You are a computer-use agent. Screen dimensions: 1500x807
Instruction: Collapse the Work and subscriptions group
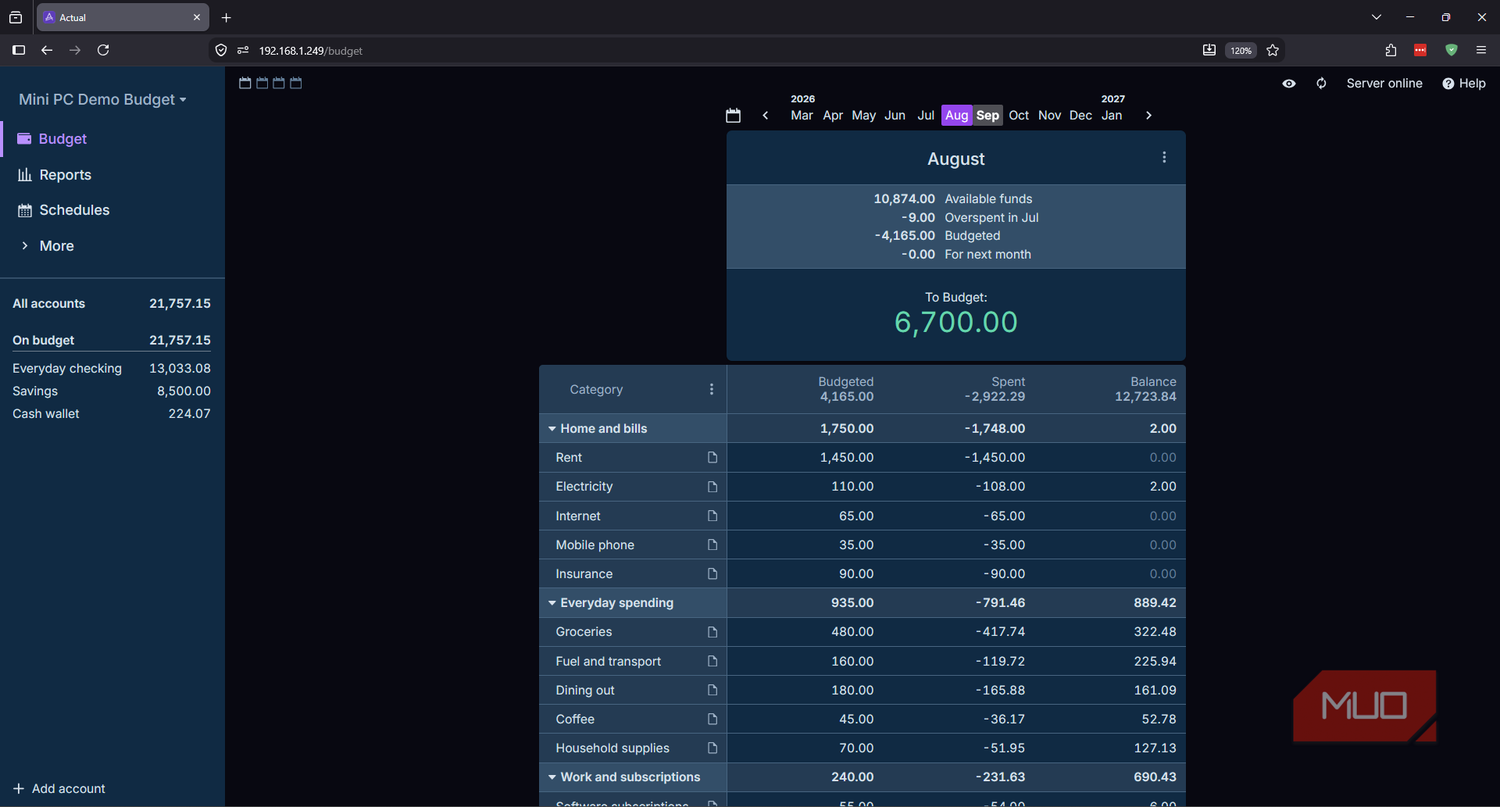click(x=552, y=777)
